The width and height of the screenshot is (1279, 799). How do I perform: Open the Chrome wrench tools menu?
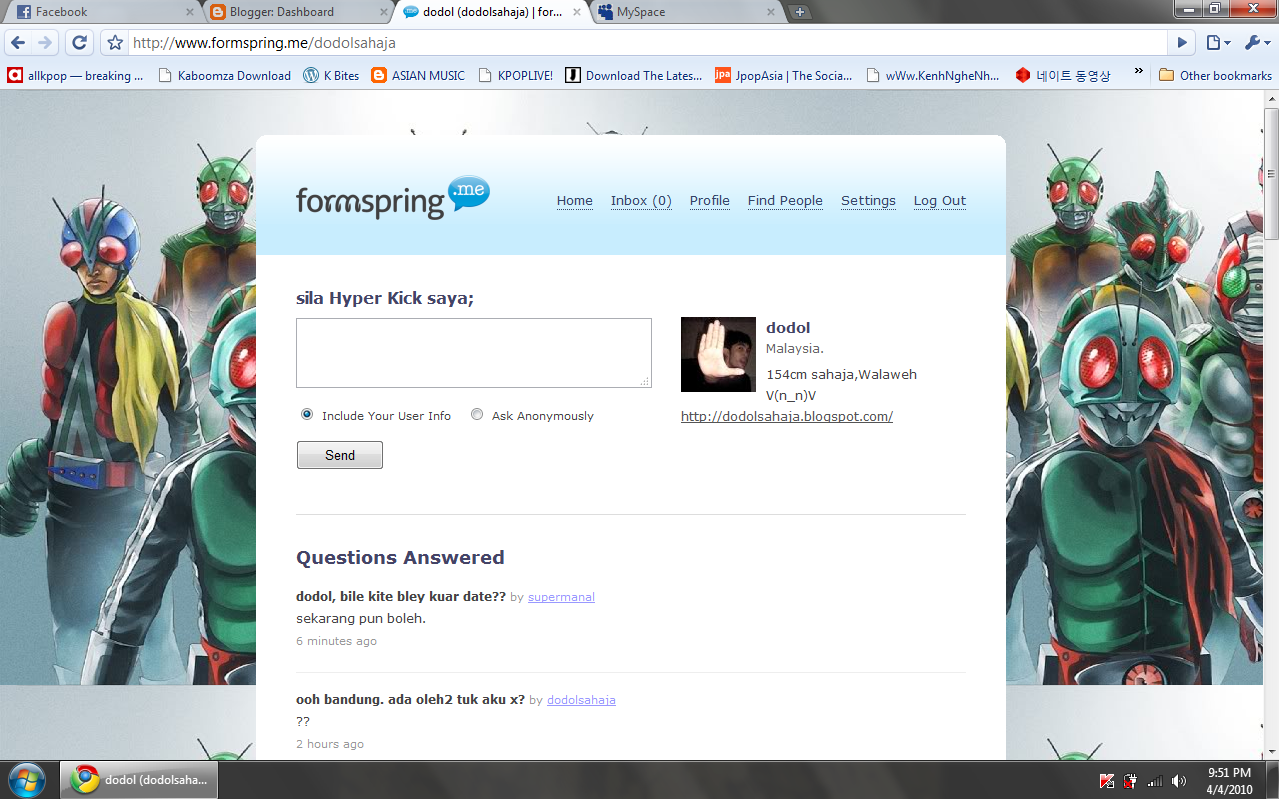tap(1256, 43)
